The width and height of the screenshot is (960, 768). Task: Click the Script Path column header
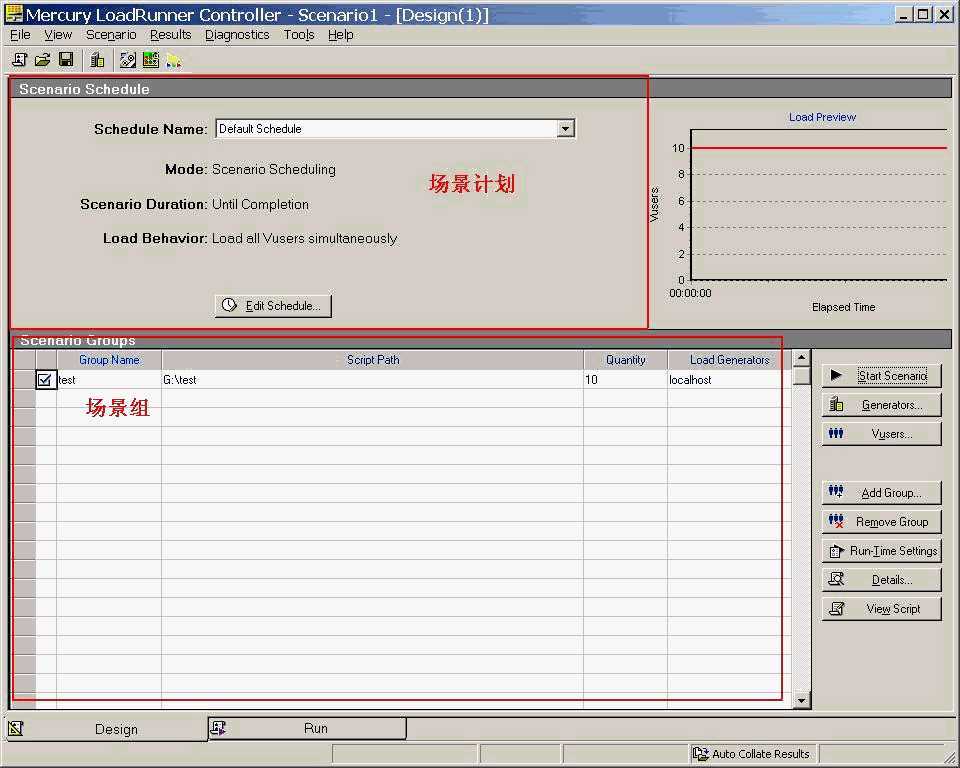pos(372,360)
